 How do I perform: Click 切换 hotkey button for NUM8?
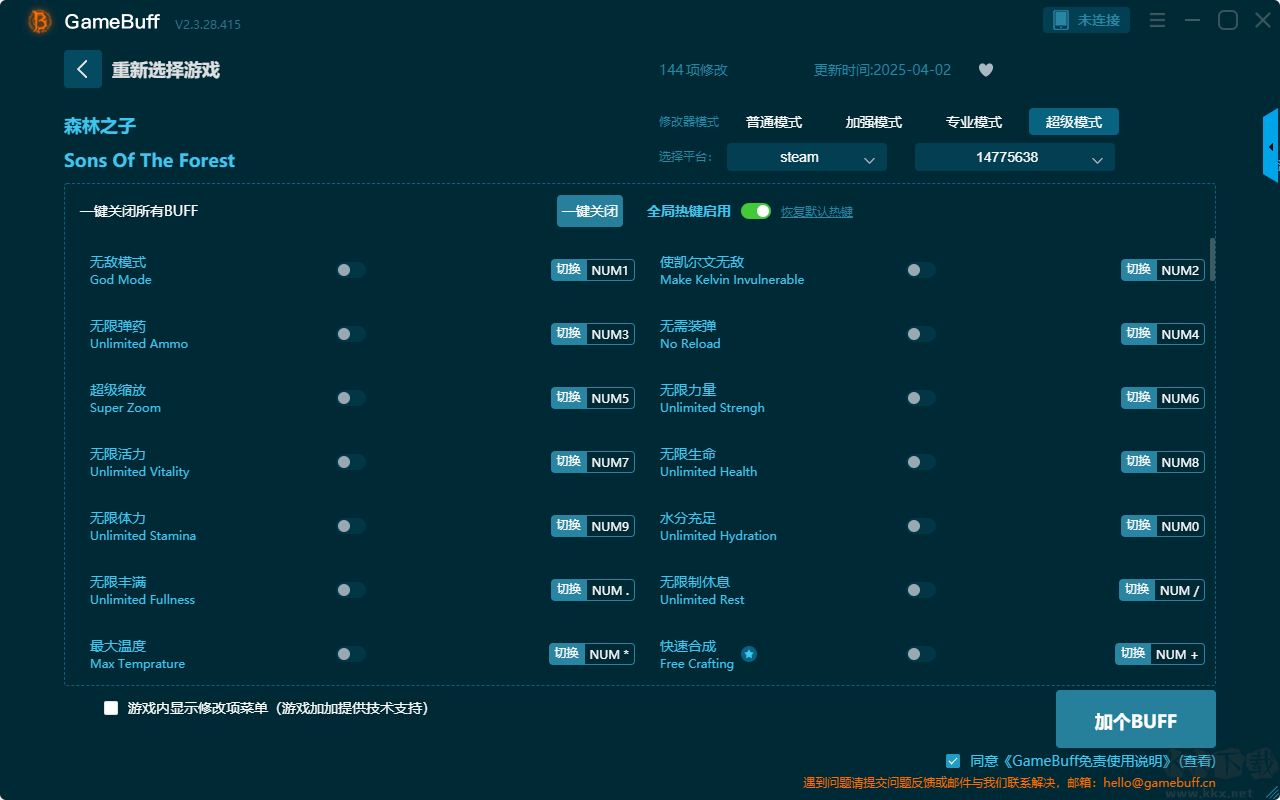click(1139, 462)
